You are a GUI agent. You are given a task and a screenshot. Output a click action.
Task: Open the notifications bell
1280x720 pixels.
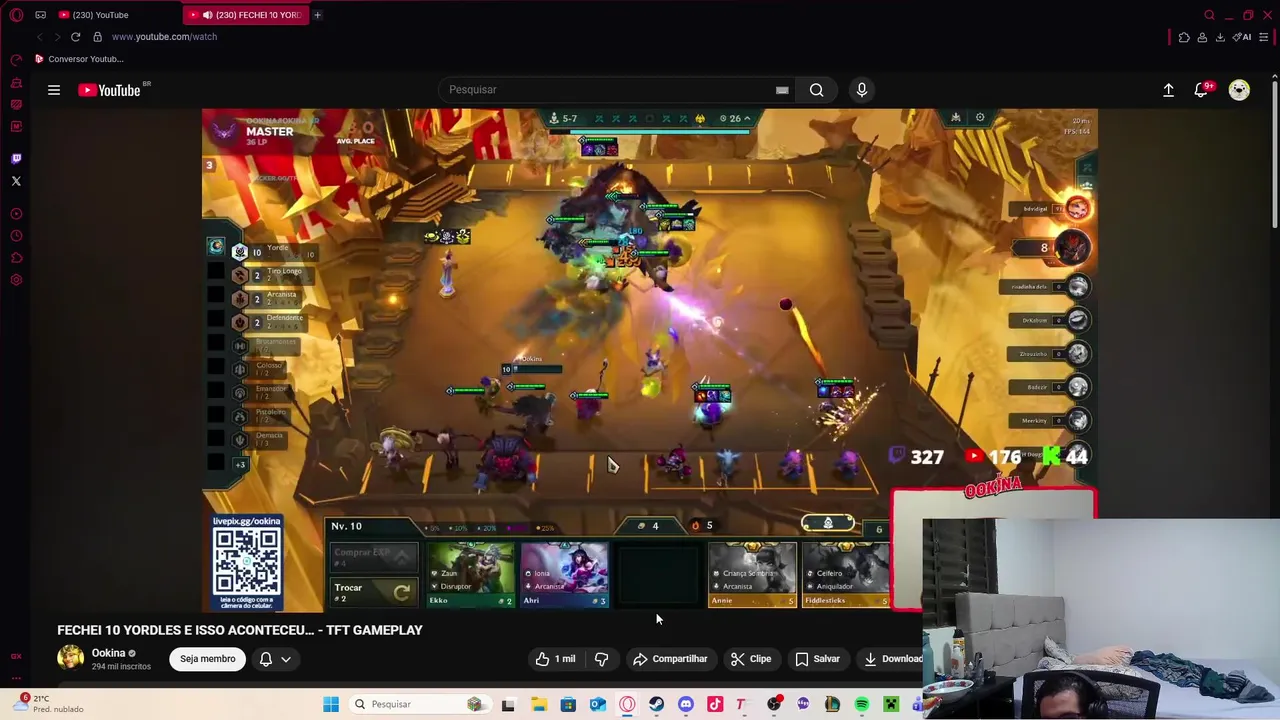(1203, 90)
